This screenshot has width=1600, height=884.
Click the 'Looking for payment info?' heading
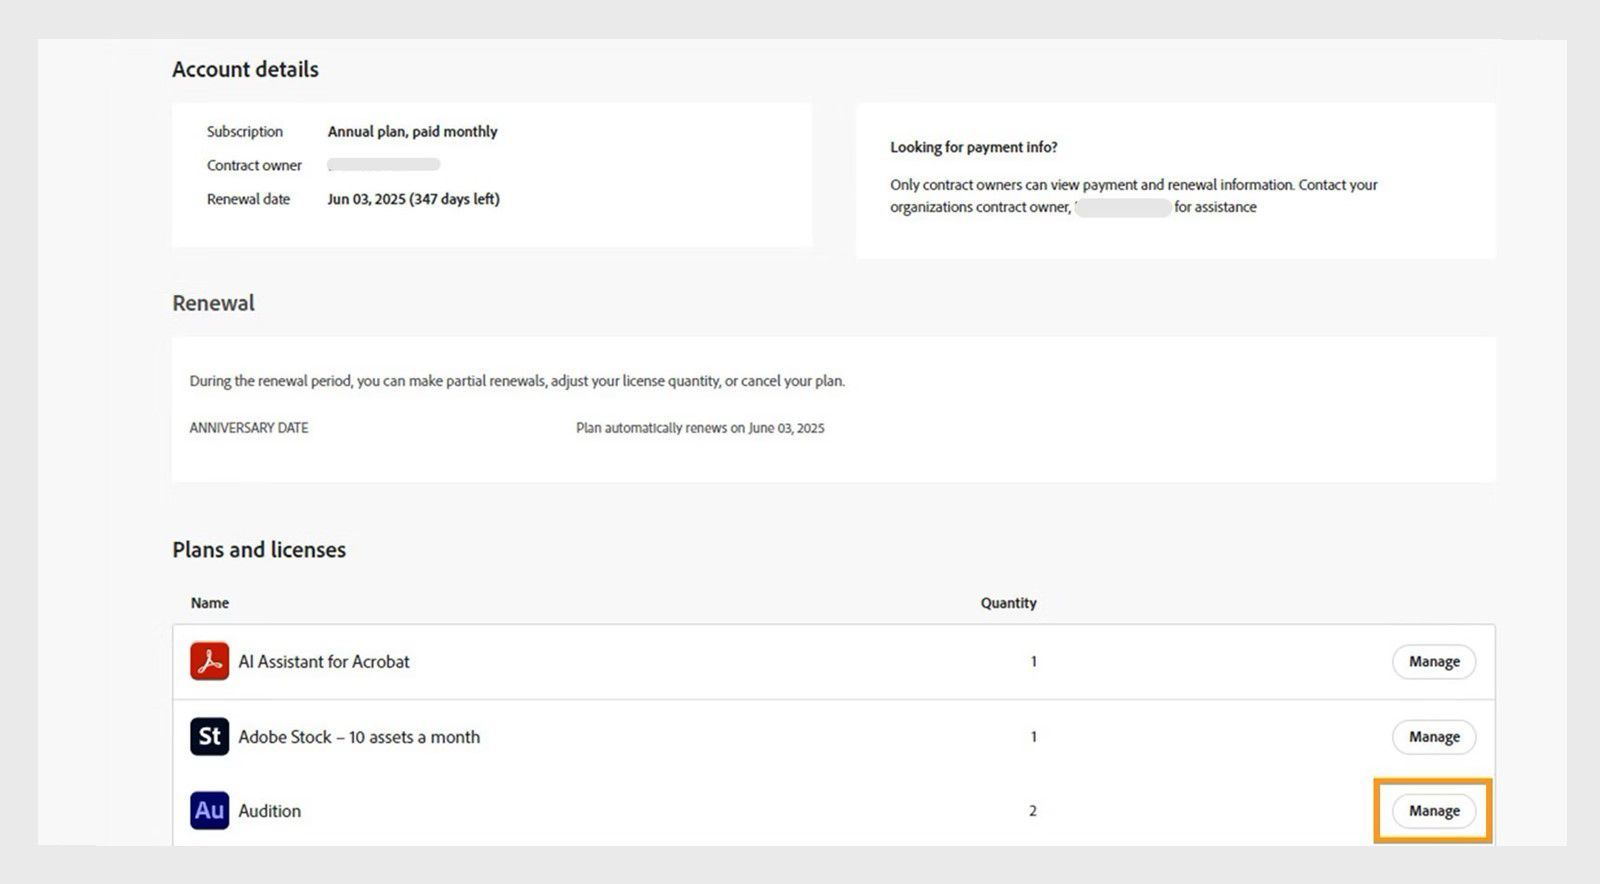(973, 147)
